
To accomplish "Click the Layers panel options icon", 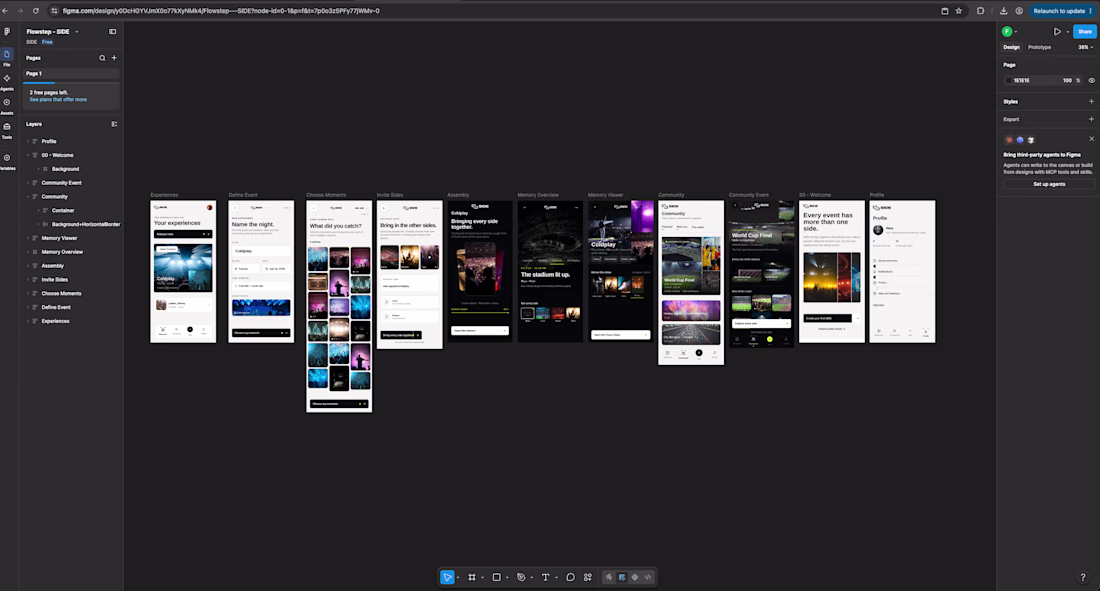I will [114, 124].
